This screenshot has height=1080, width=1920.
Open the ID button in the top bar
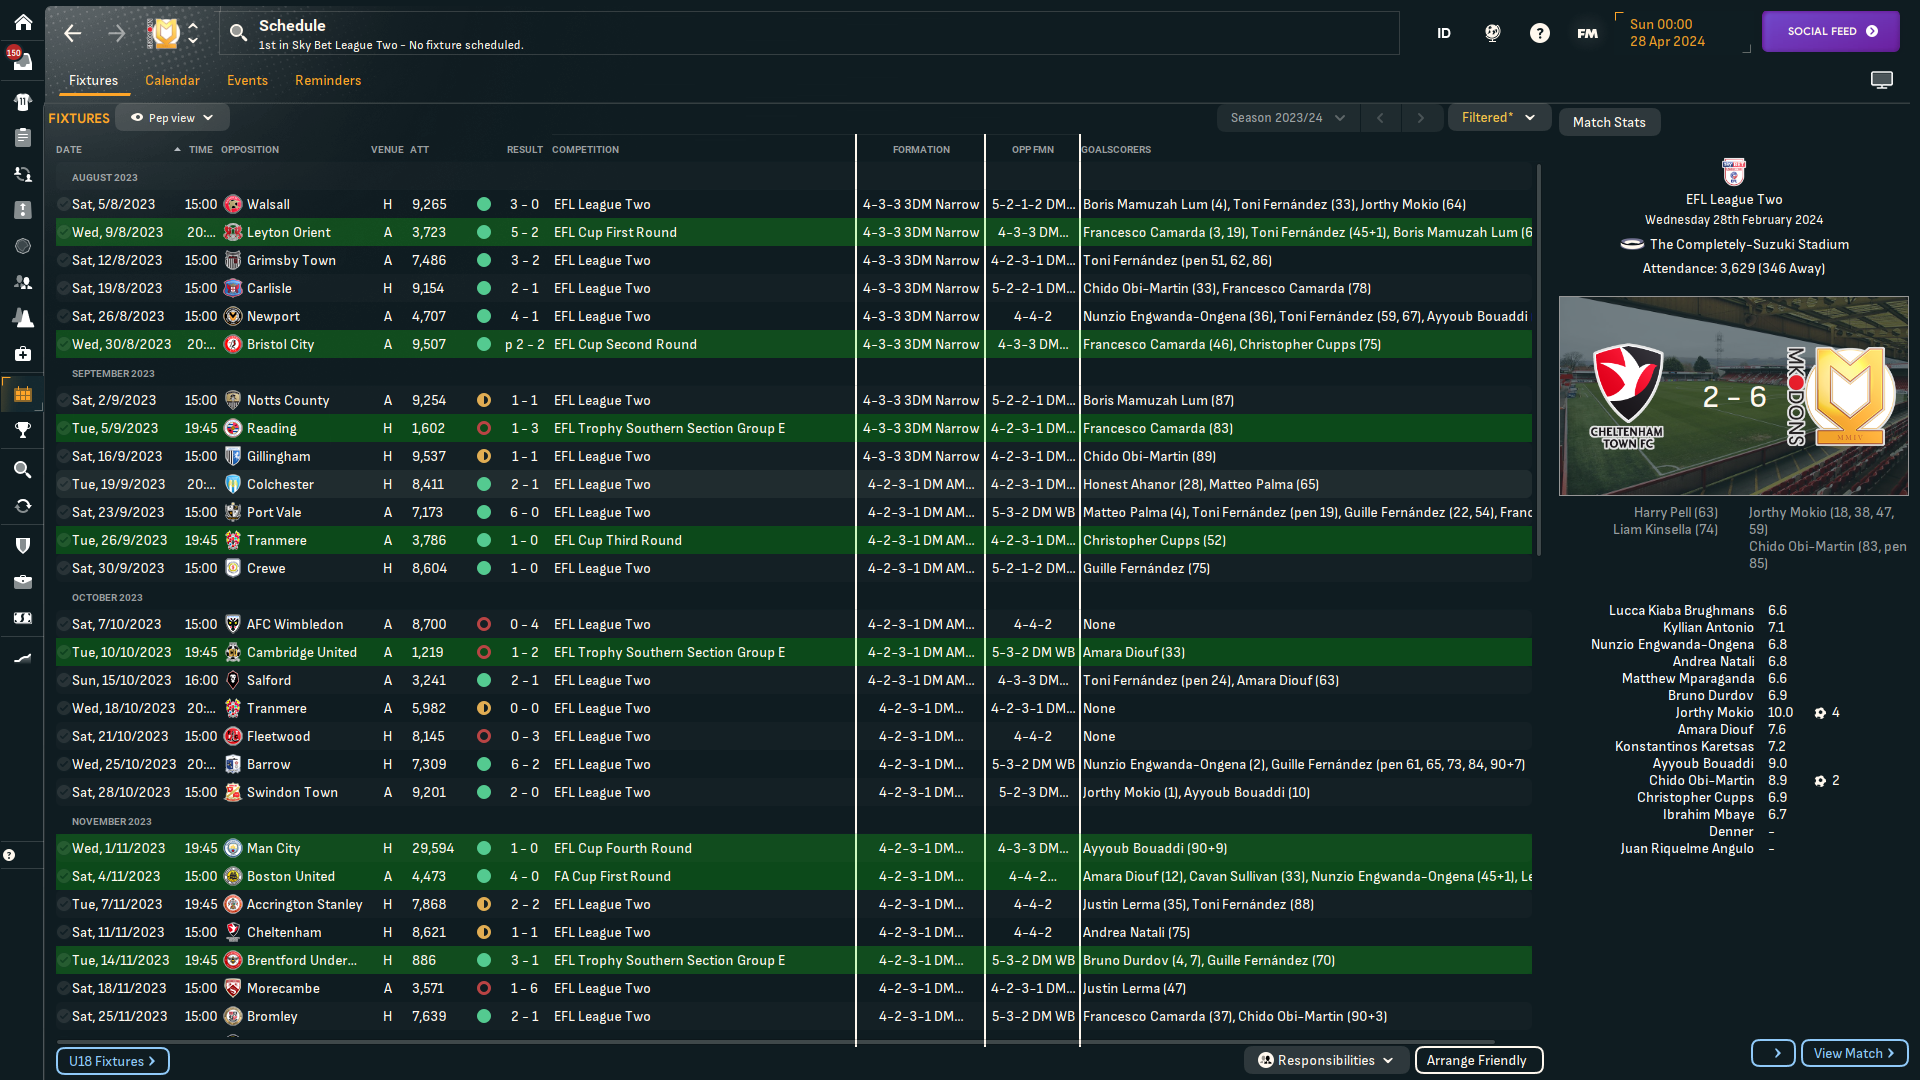pos(1443,33)
